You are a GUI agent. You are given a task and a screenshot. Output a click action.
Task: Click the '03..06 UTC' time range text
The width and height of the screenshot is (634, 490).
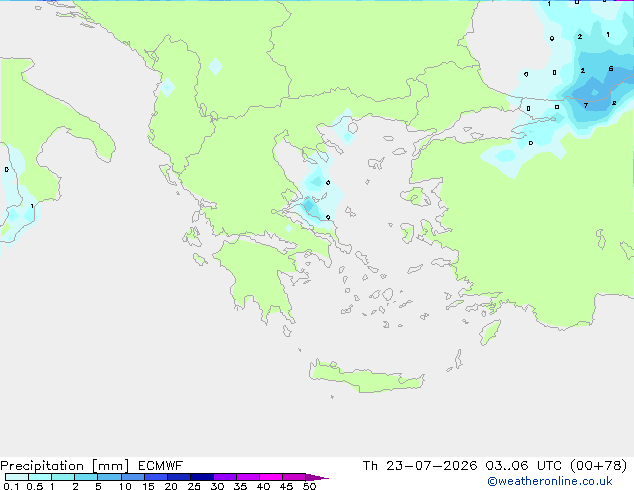tap(524, 466)
